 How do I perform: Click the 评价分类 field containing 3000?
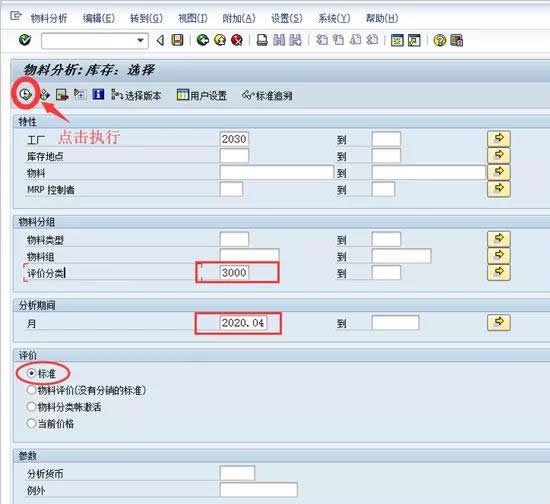coord(234,273)
